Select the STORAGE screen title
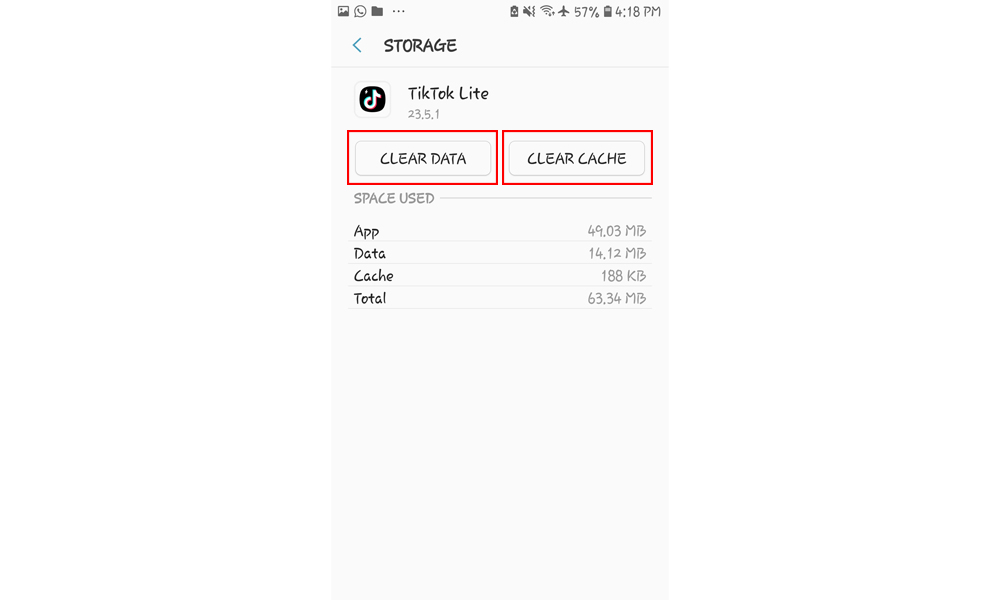Viewport: 1000px width, 600px height. [x=420, y=45]
